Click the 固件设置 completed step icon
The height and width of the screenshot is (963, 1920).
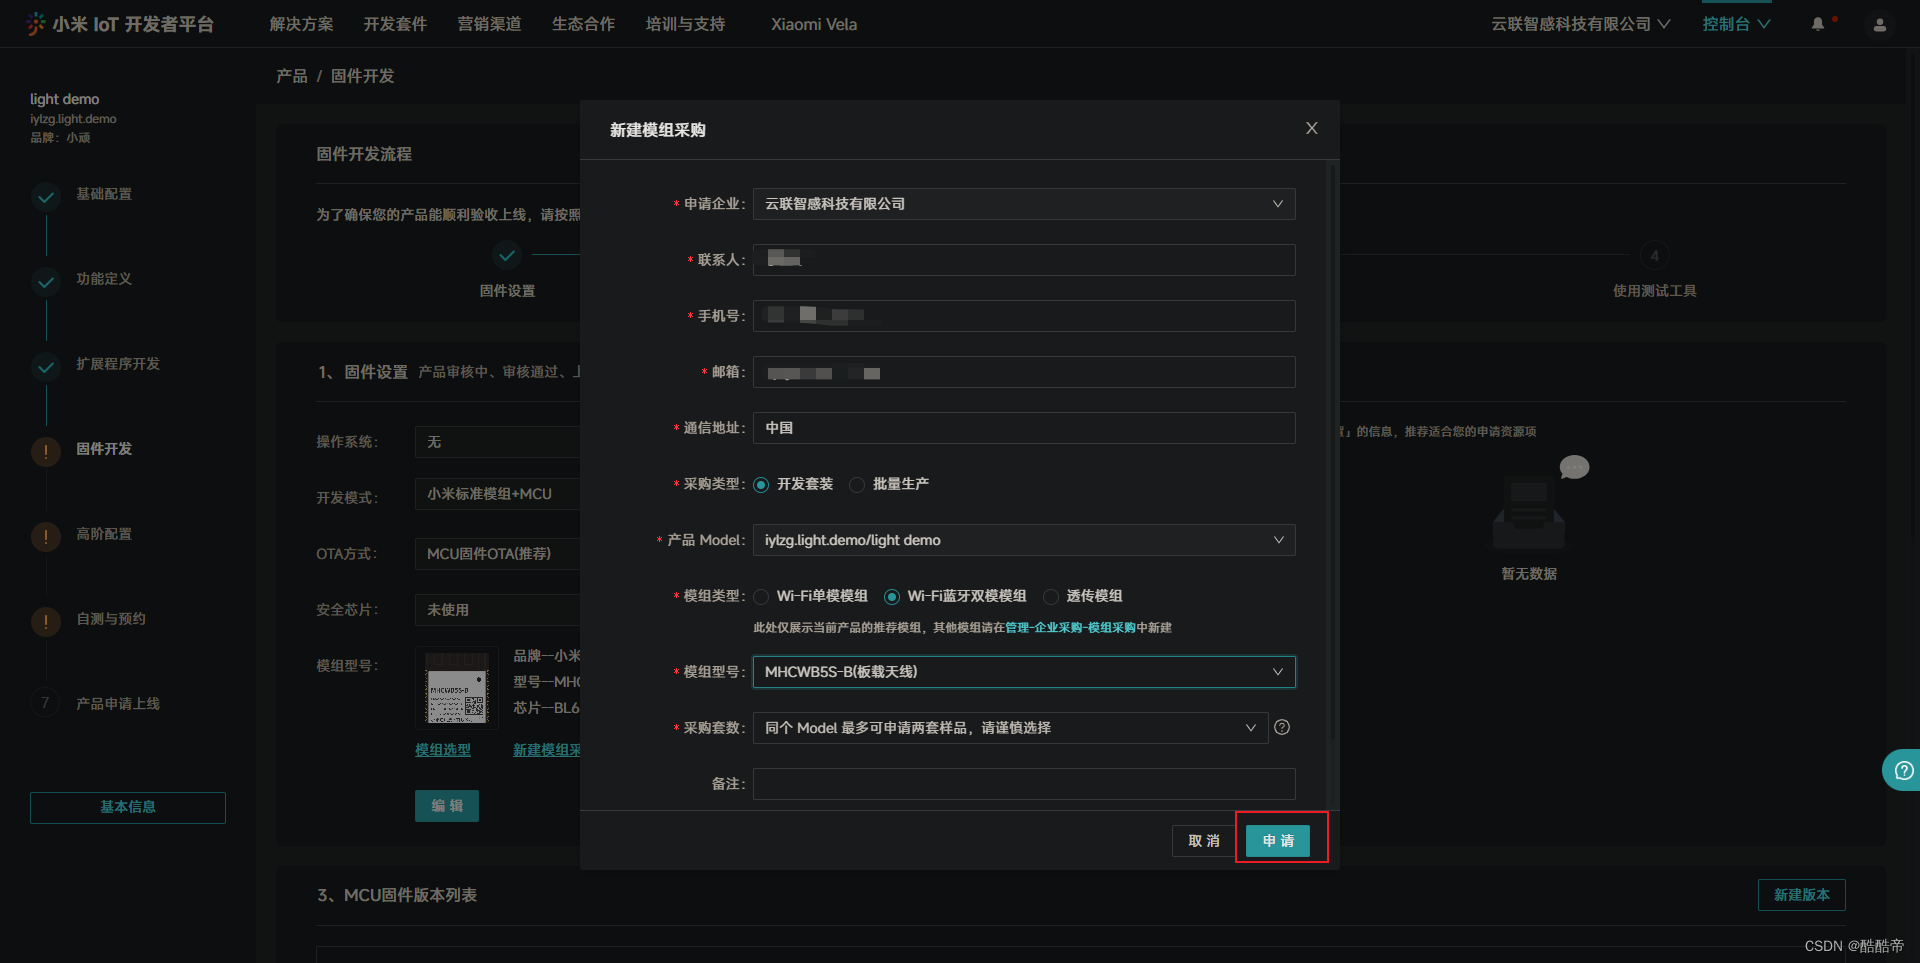pos(507,256)
